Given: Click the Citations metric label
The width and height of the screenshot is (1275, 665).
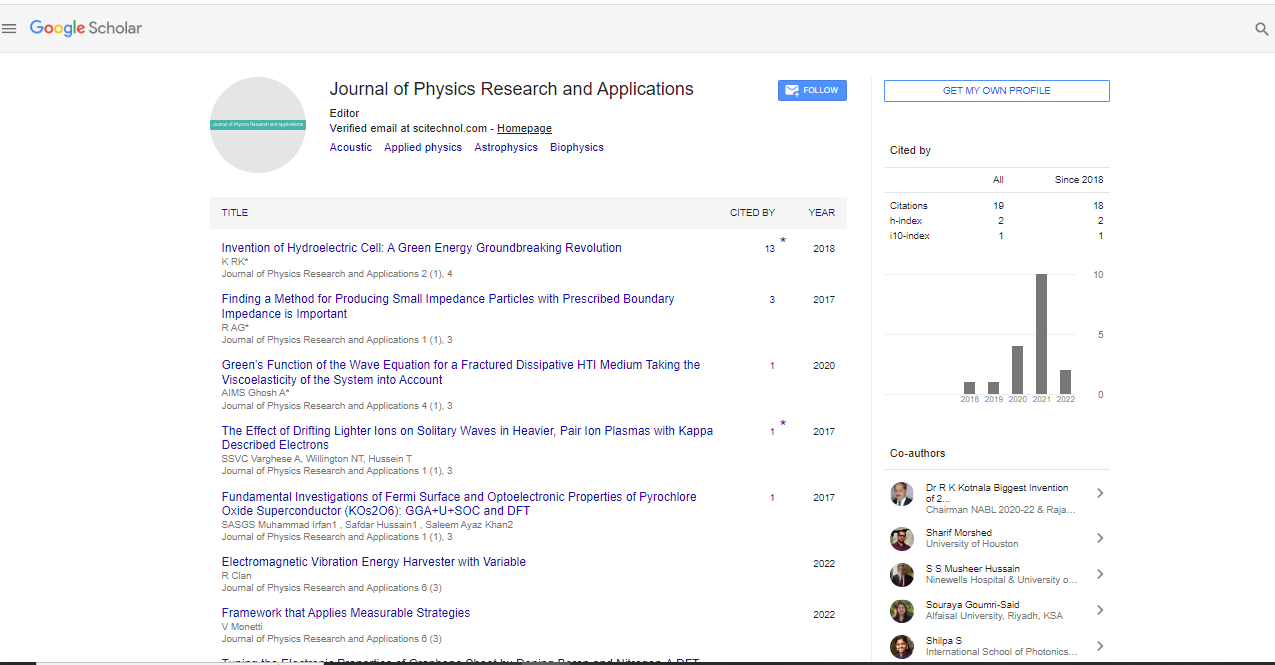Looking at the screenshot, I should (909, 206).
